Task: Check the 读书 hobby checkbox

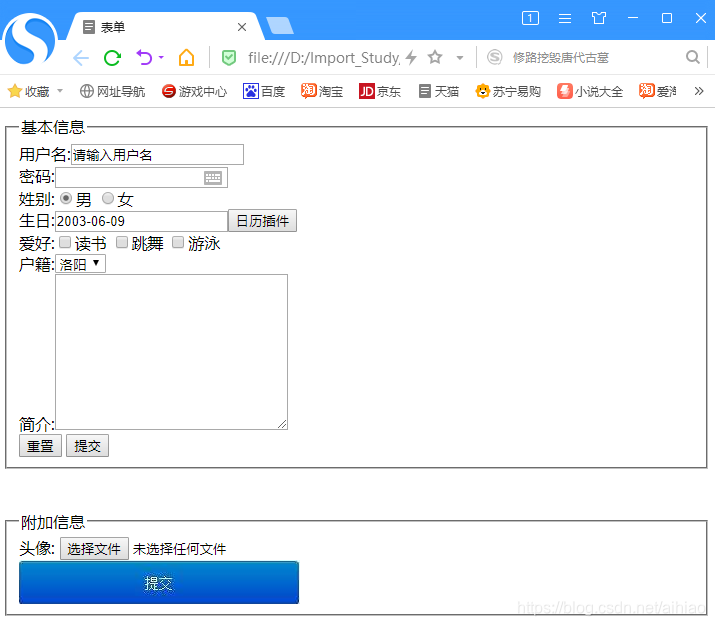Action: (65, 242)
